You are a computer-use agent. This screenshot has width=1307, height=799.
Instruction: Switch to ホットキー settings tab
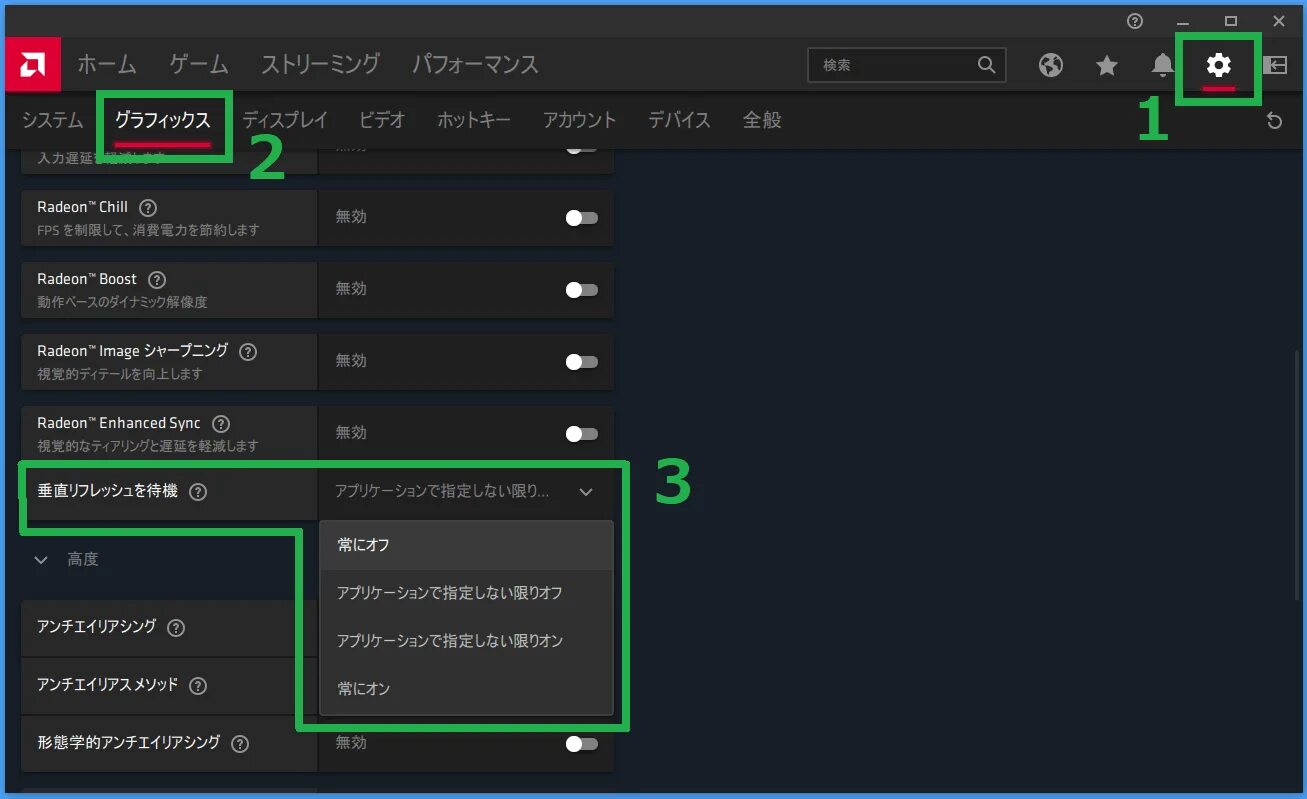(x=474, y=121)
